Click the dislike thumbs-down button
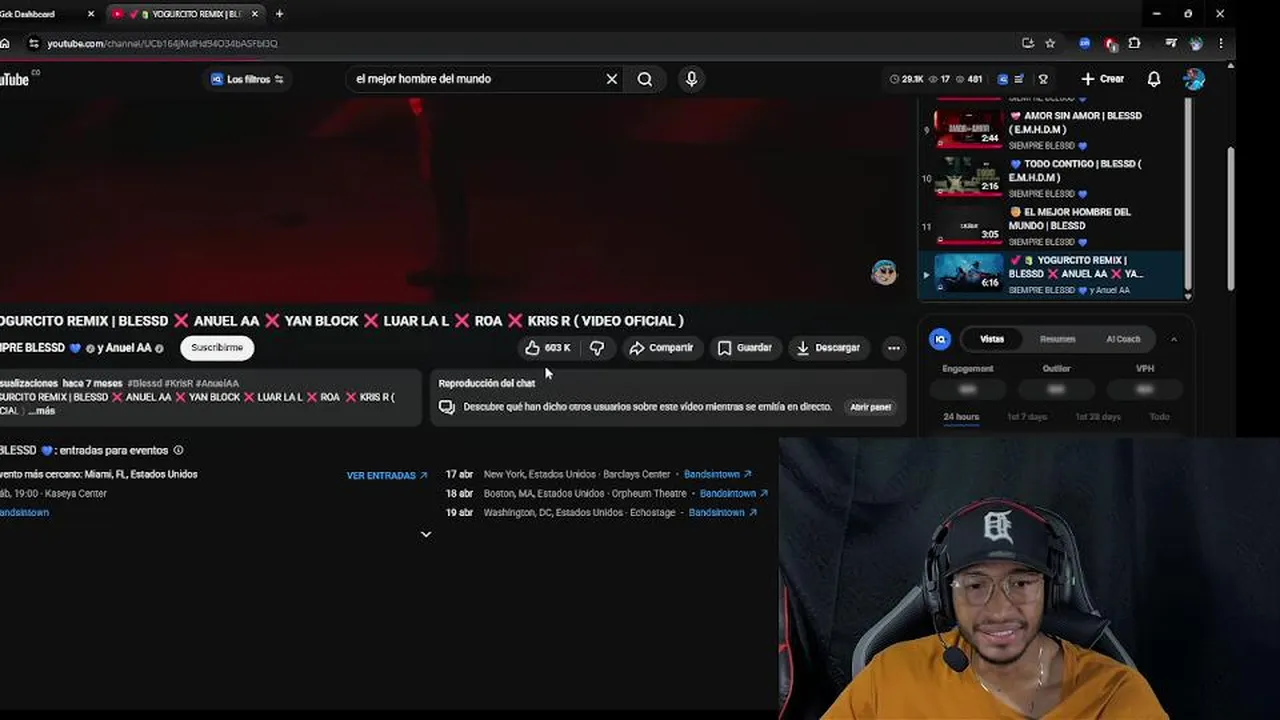1280x720 pixels. 597,348
